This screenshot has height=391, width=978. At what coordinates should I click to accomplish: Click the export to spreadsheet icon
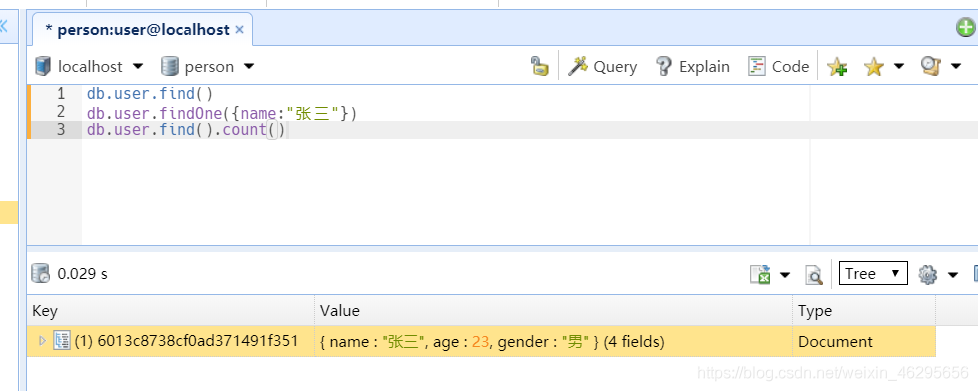(x=760, y=274)
